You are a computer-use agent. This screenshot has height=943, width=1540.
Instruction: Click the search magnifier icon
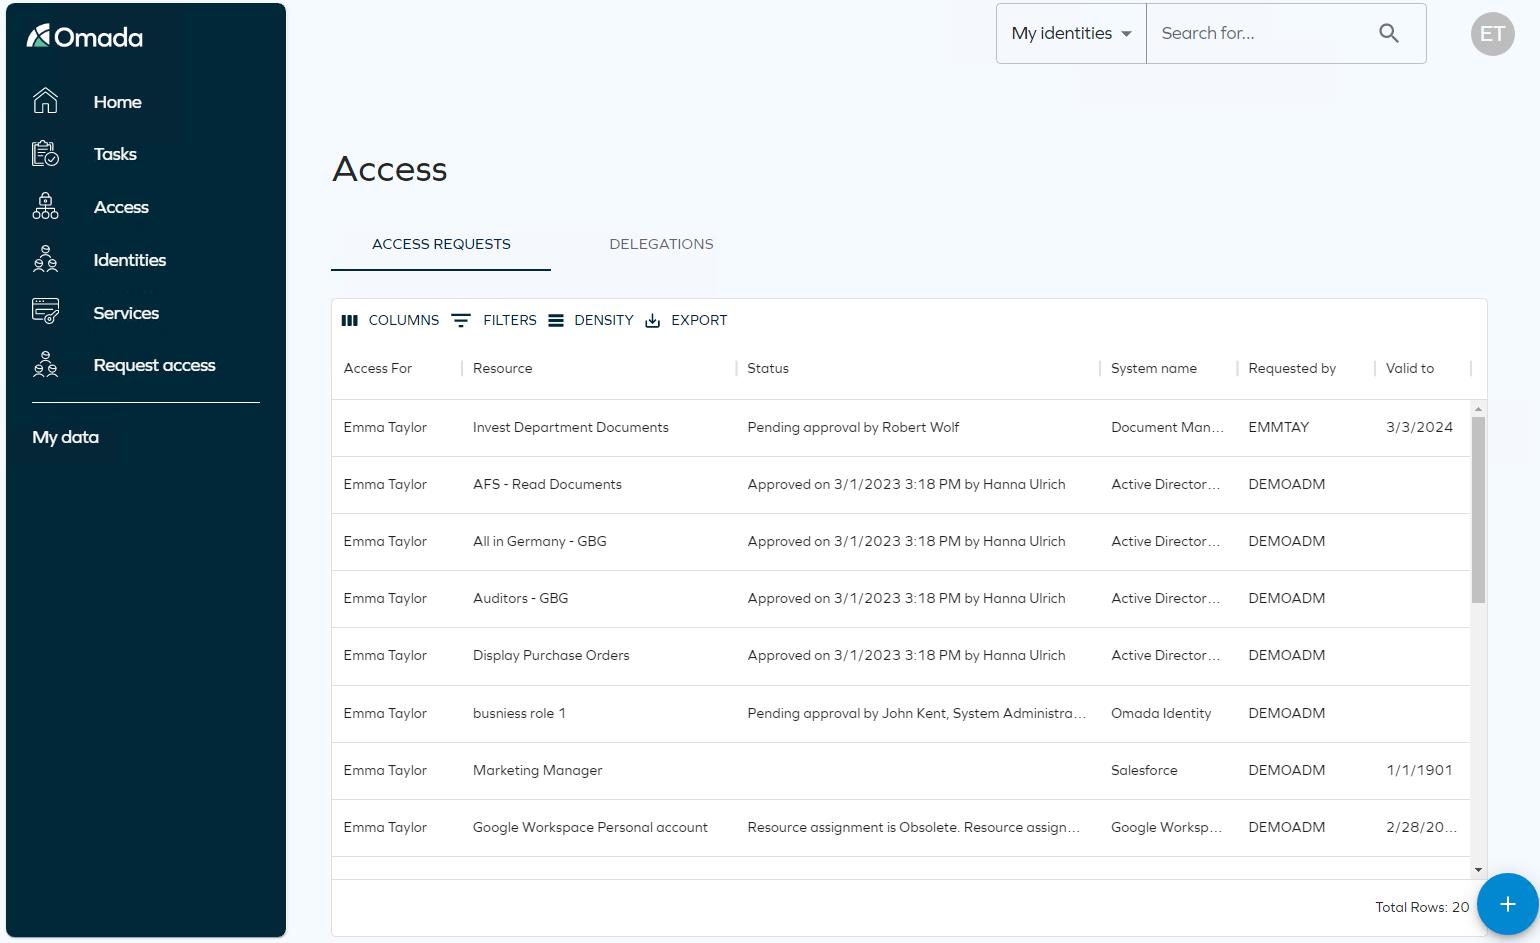point(1389,33)
